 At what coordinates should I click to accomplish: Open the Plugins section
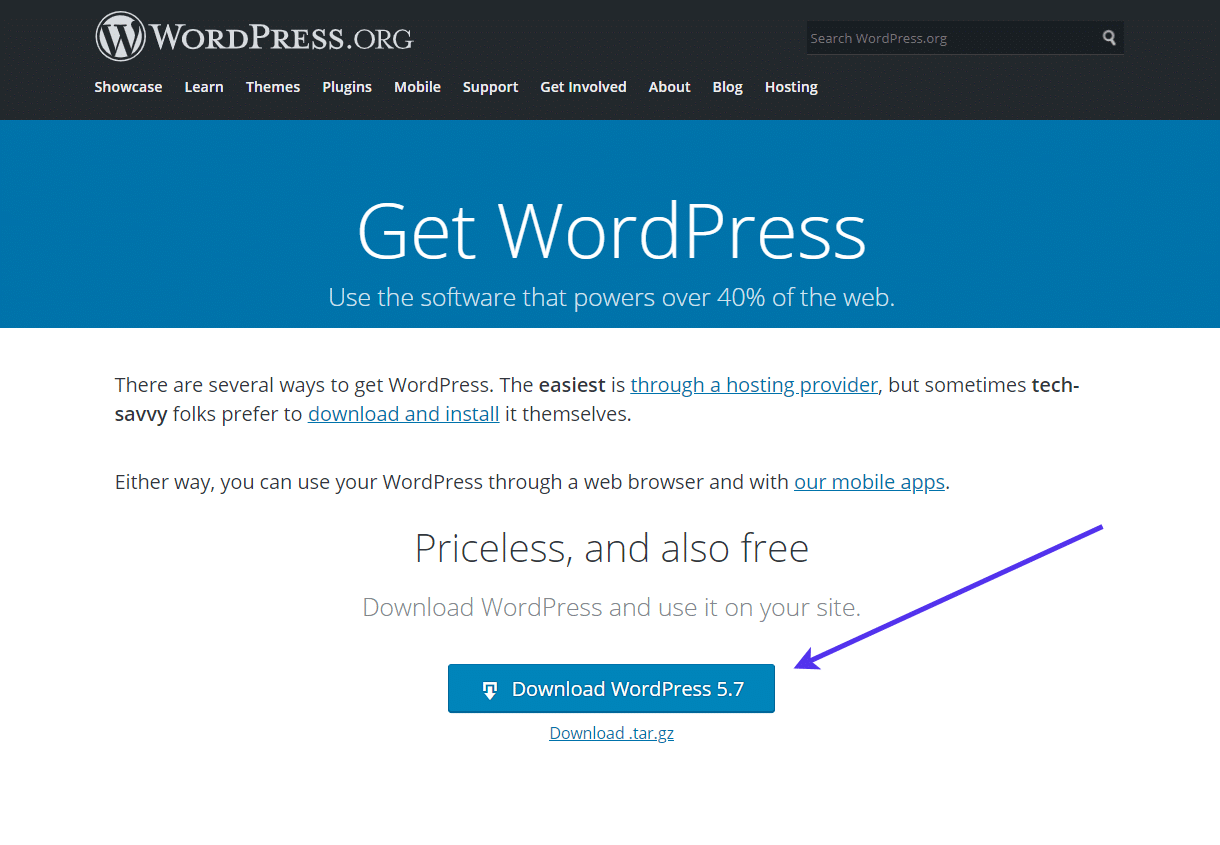click(347, 87)
